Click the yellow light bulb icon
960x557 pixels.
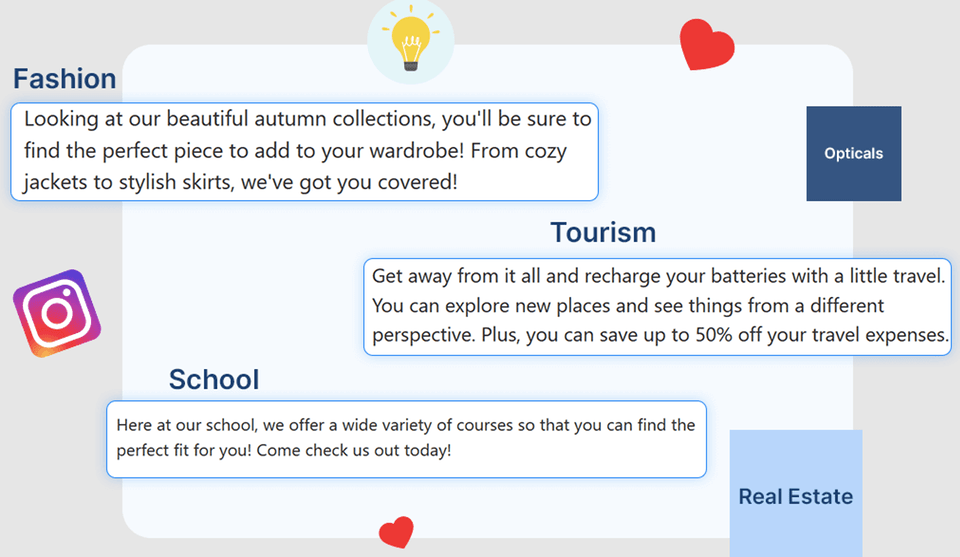pos(410,39)
